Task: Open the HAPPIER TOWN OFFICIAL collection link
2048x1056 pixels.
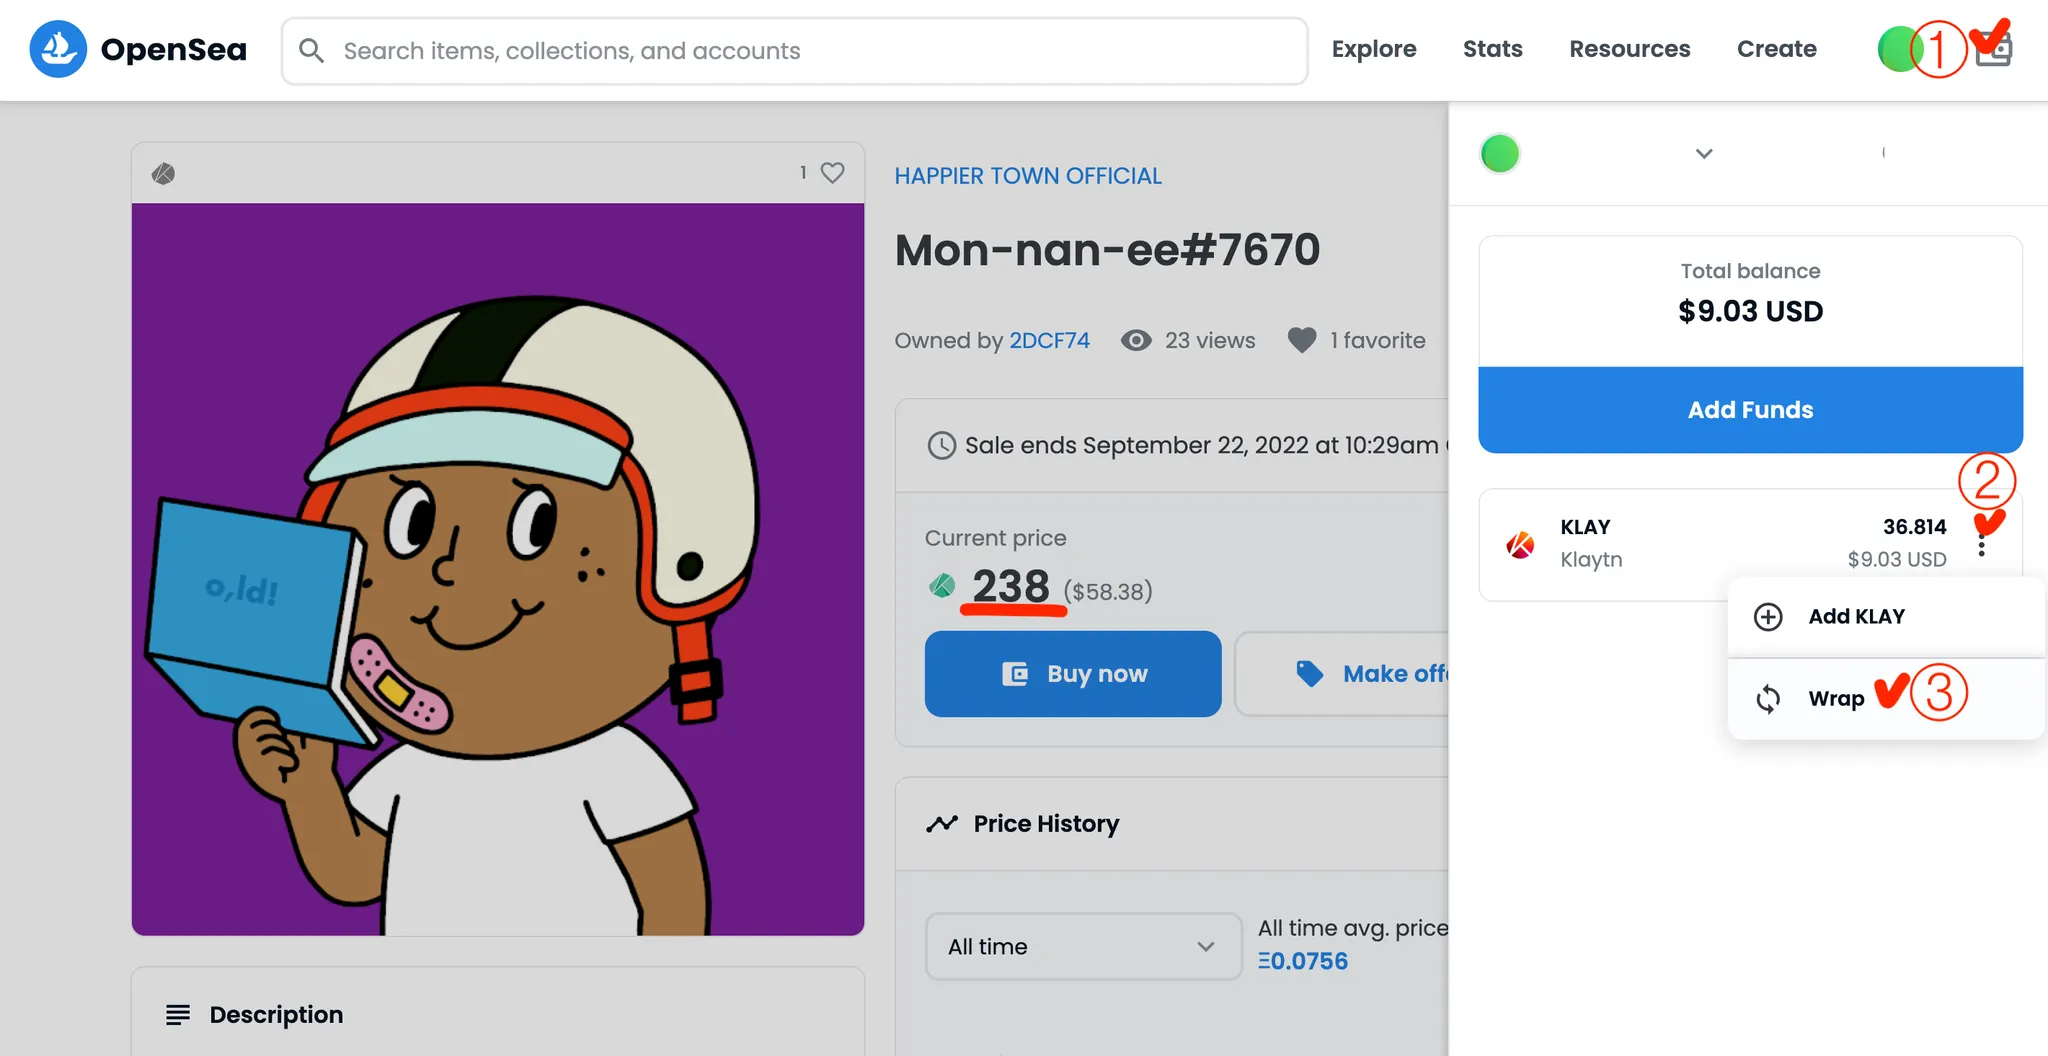Action: pos(1027,176)
